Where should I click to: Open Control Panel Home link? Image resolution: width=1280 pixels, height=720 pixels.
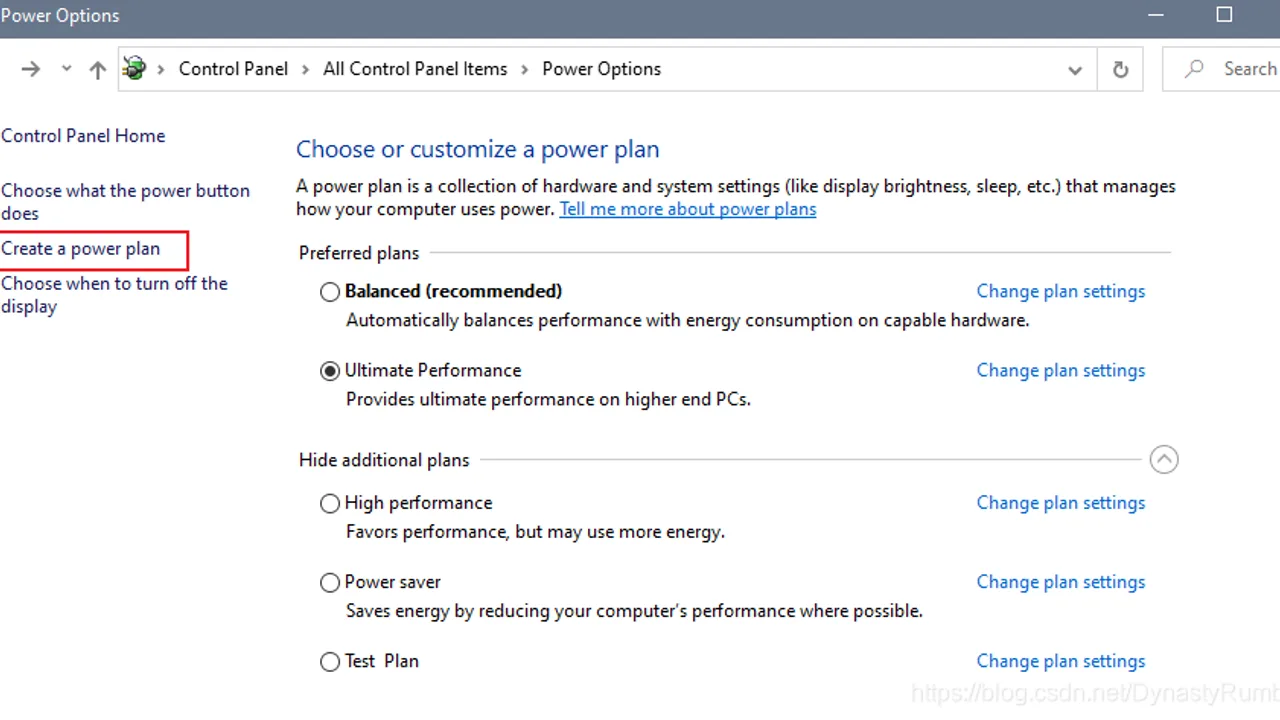(83, 136)
